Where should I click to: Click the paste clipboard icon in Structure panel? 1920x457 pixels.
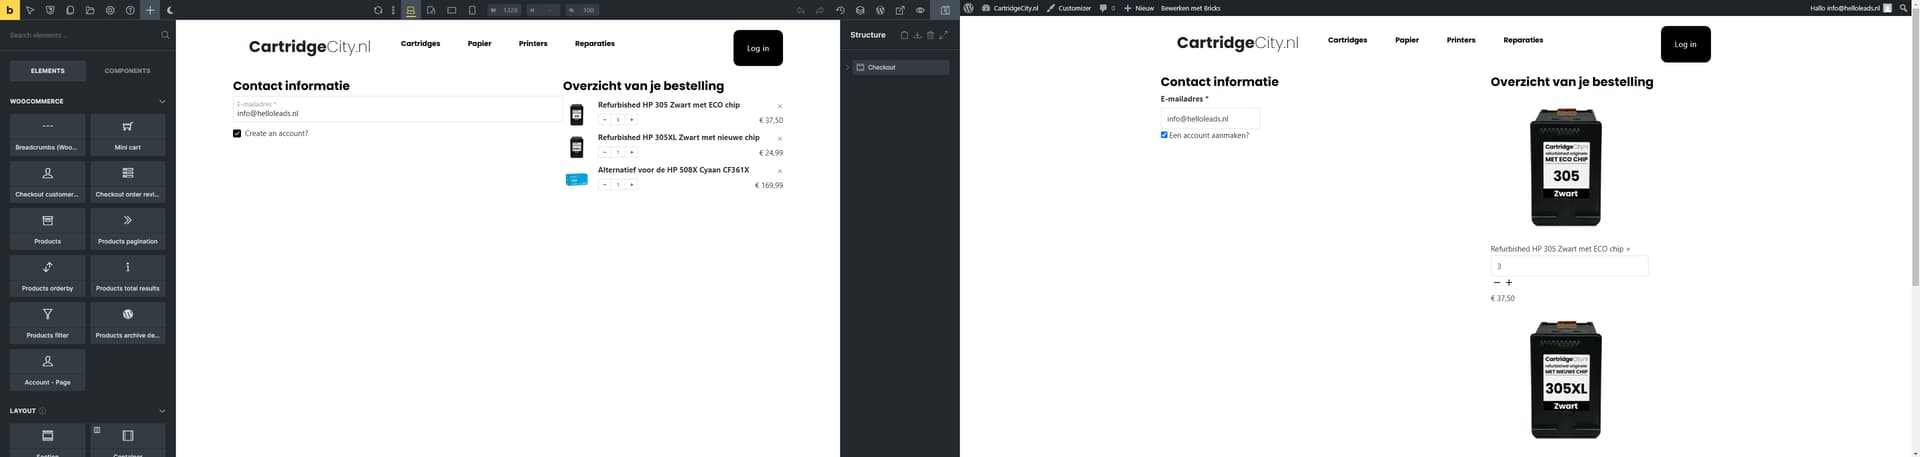pos(904,35)
